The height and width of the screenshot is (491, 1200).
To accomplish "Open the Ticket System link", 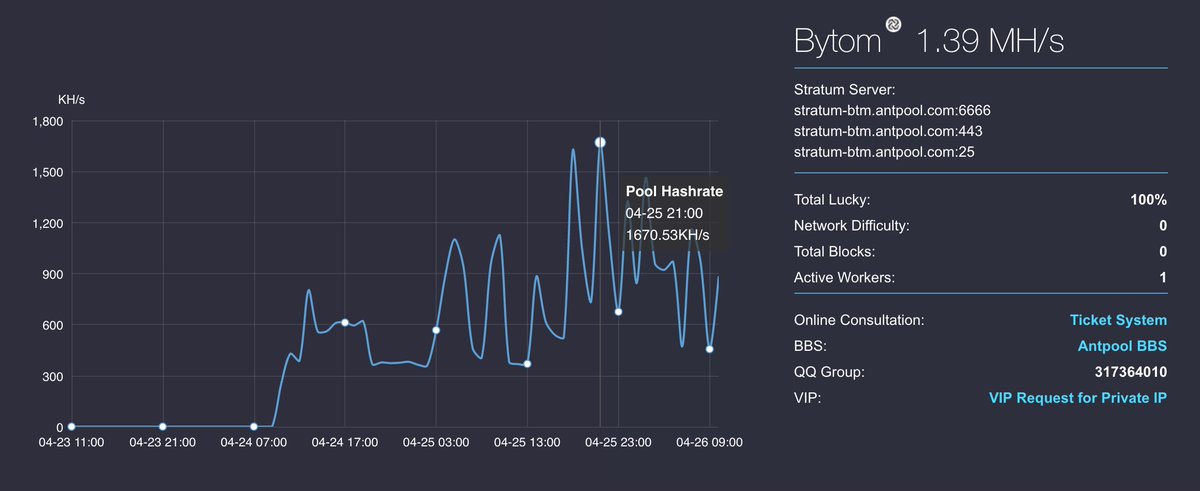I will click(x=1118, y=321).
